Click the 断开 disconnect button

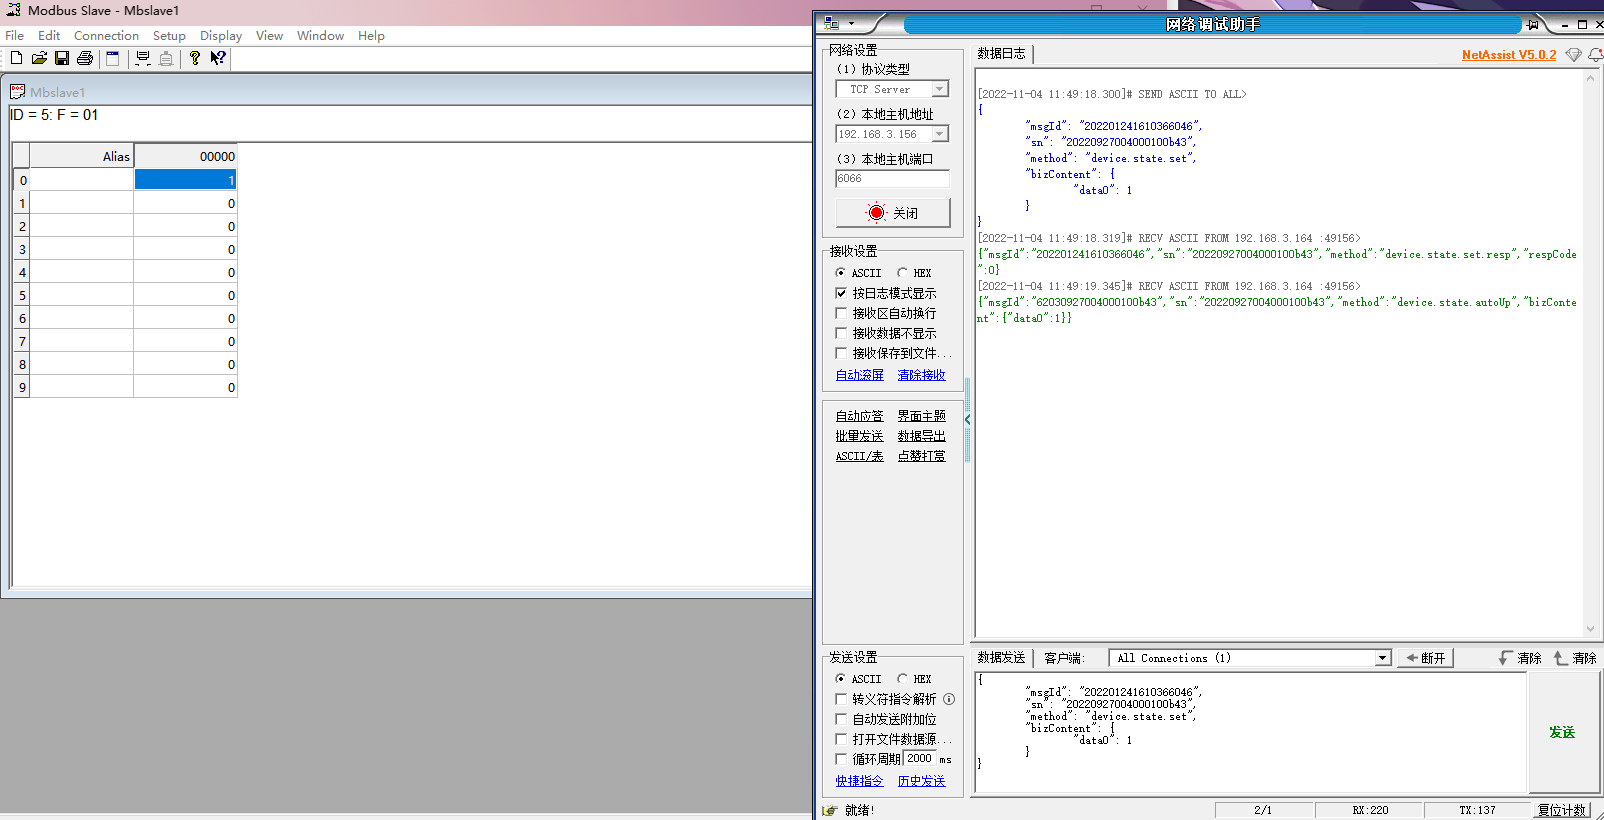pyautogui.click(x=1425, y=658)
